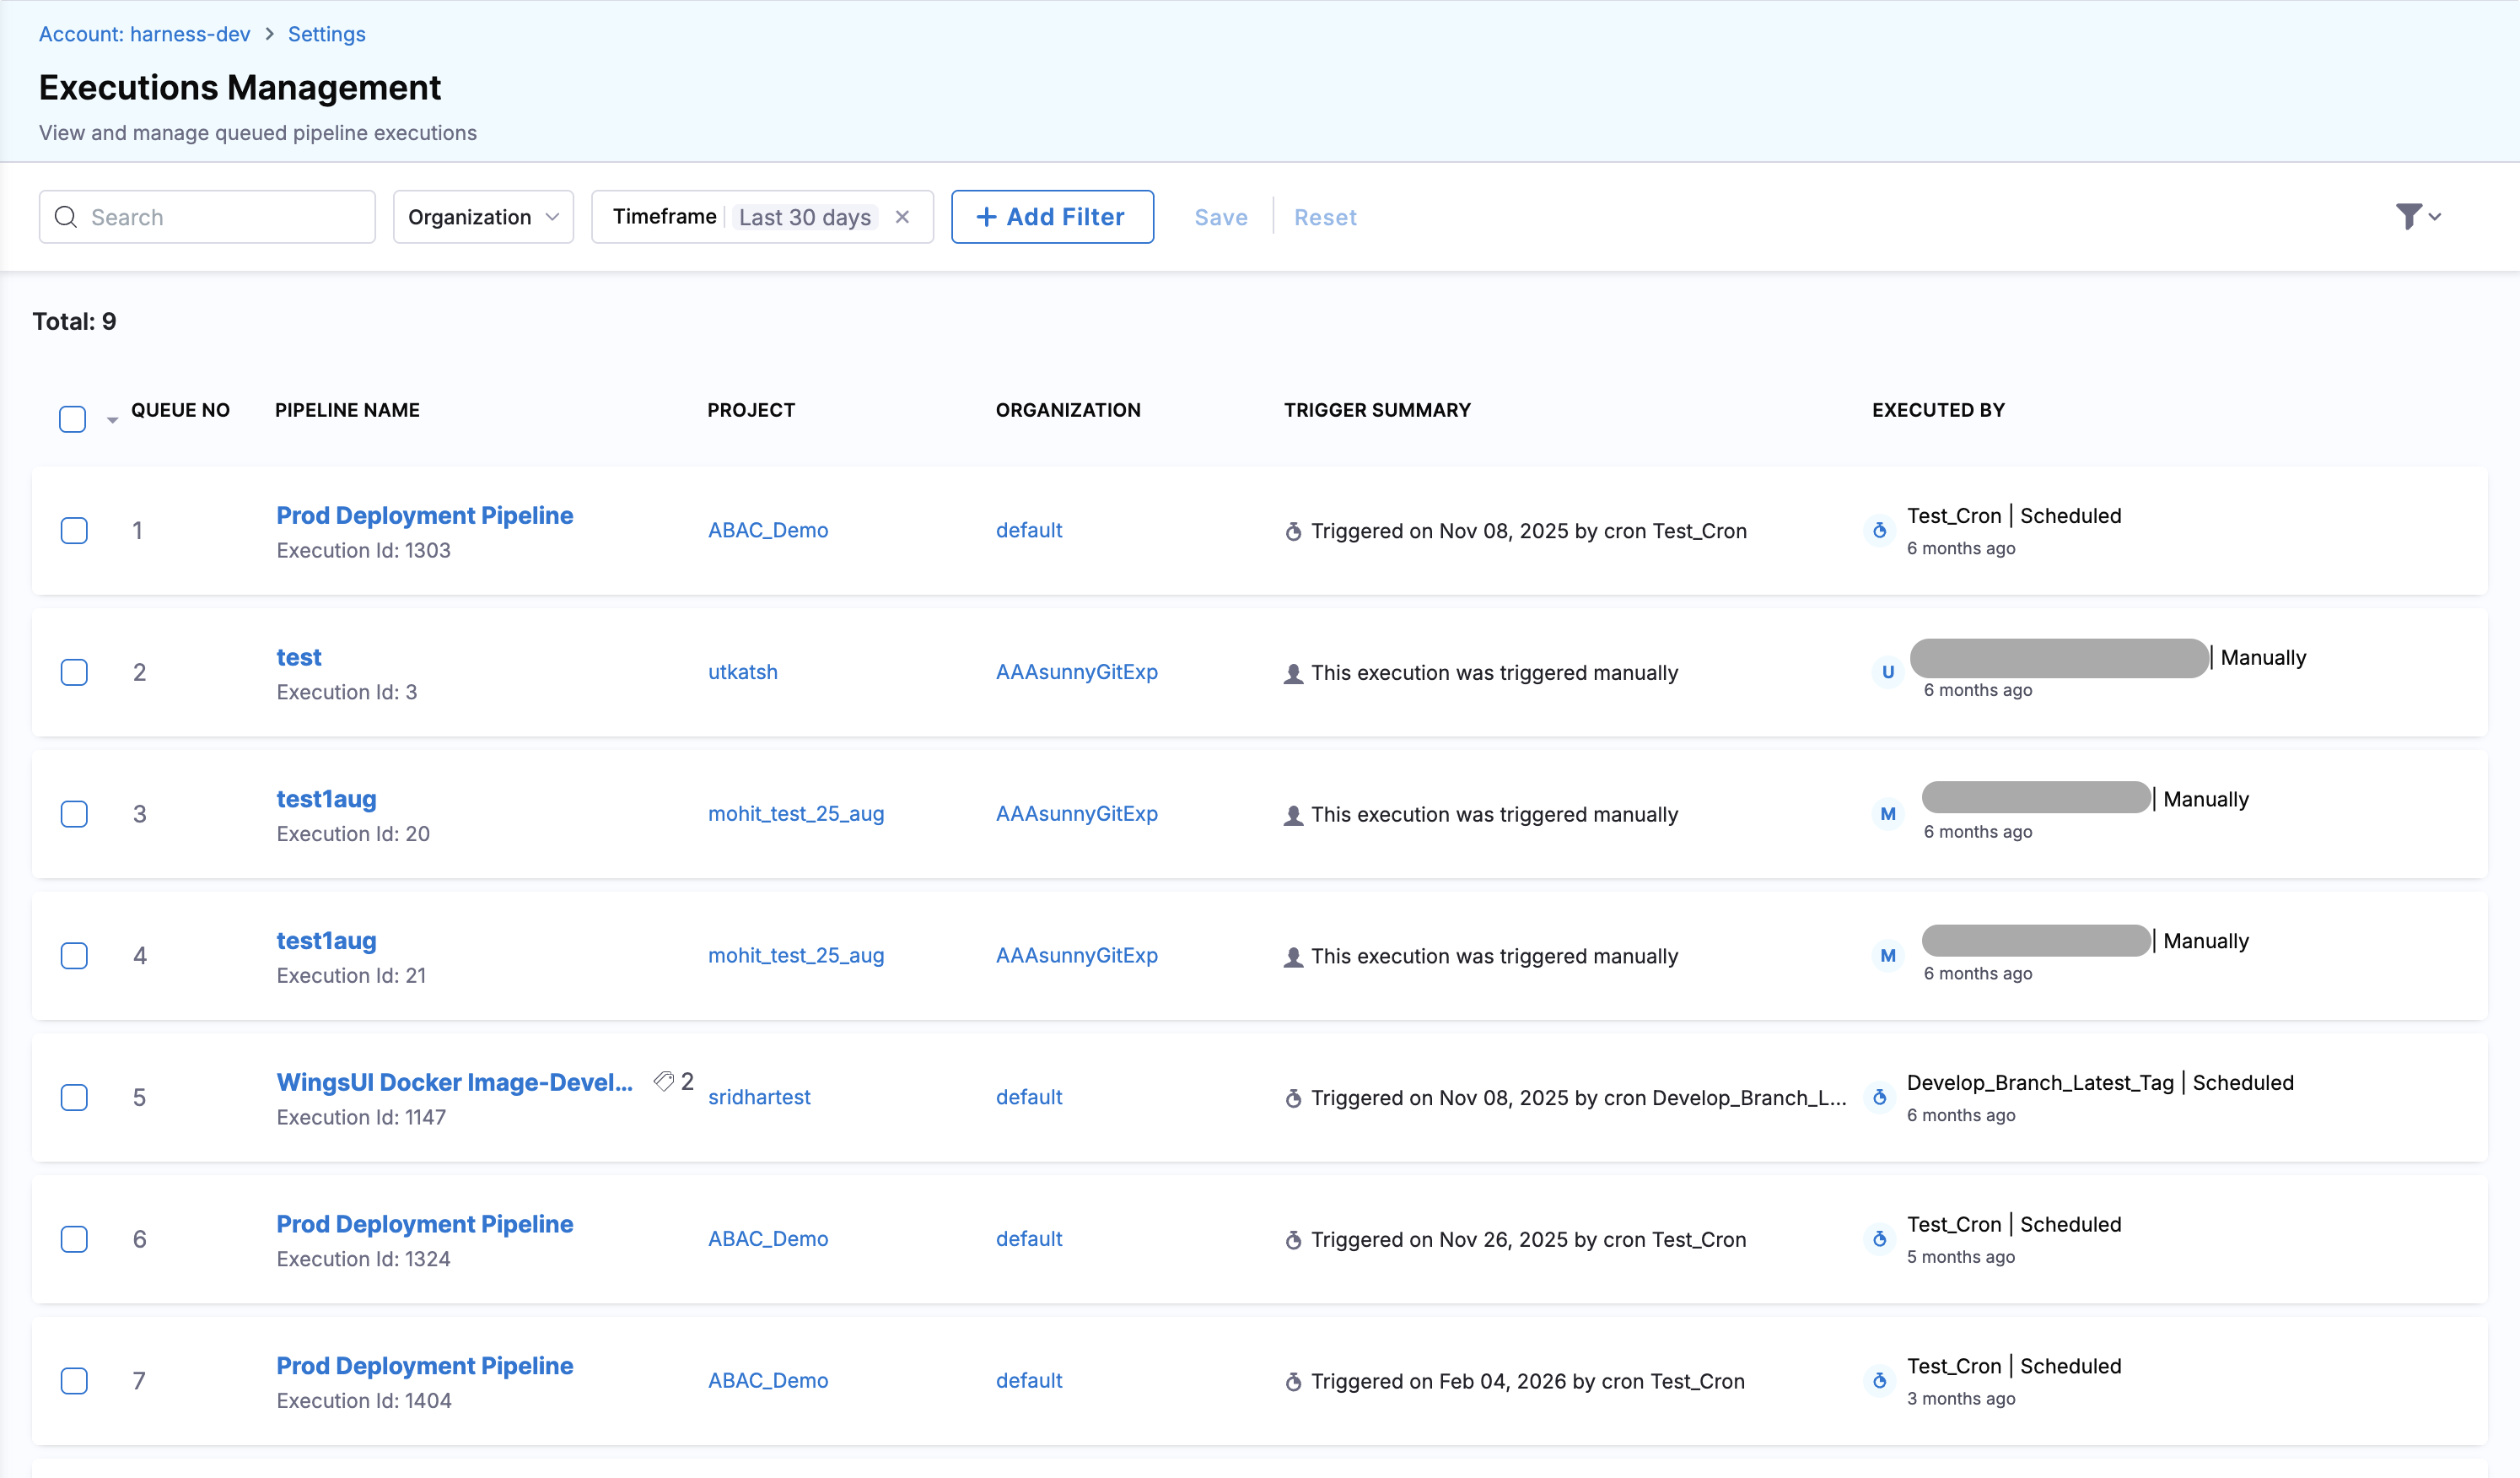
Task: Check the row for Execution Id 20
Action: click(x=74, y=814)
